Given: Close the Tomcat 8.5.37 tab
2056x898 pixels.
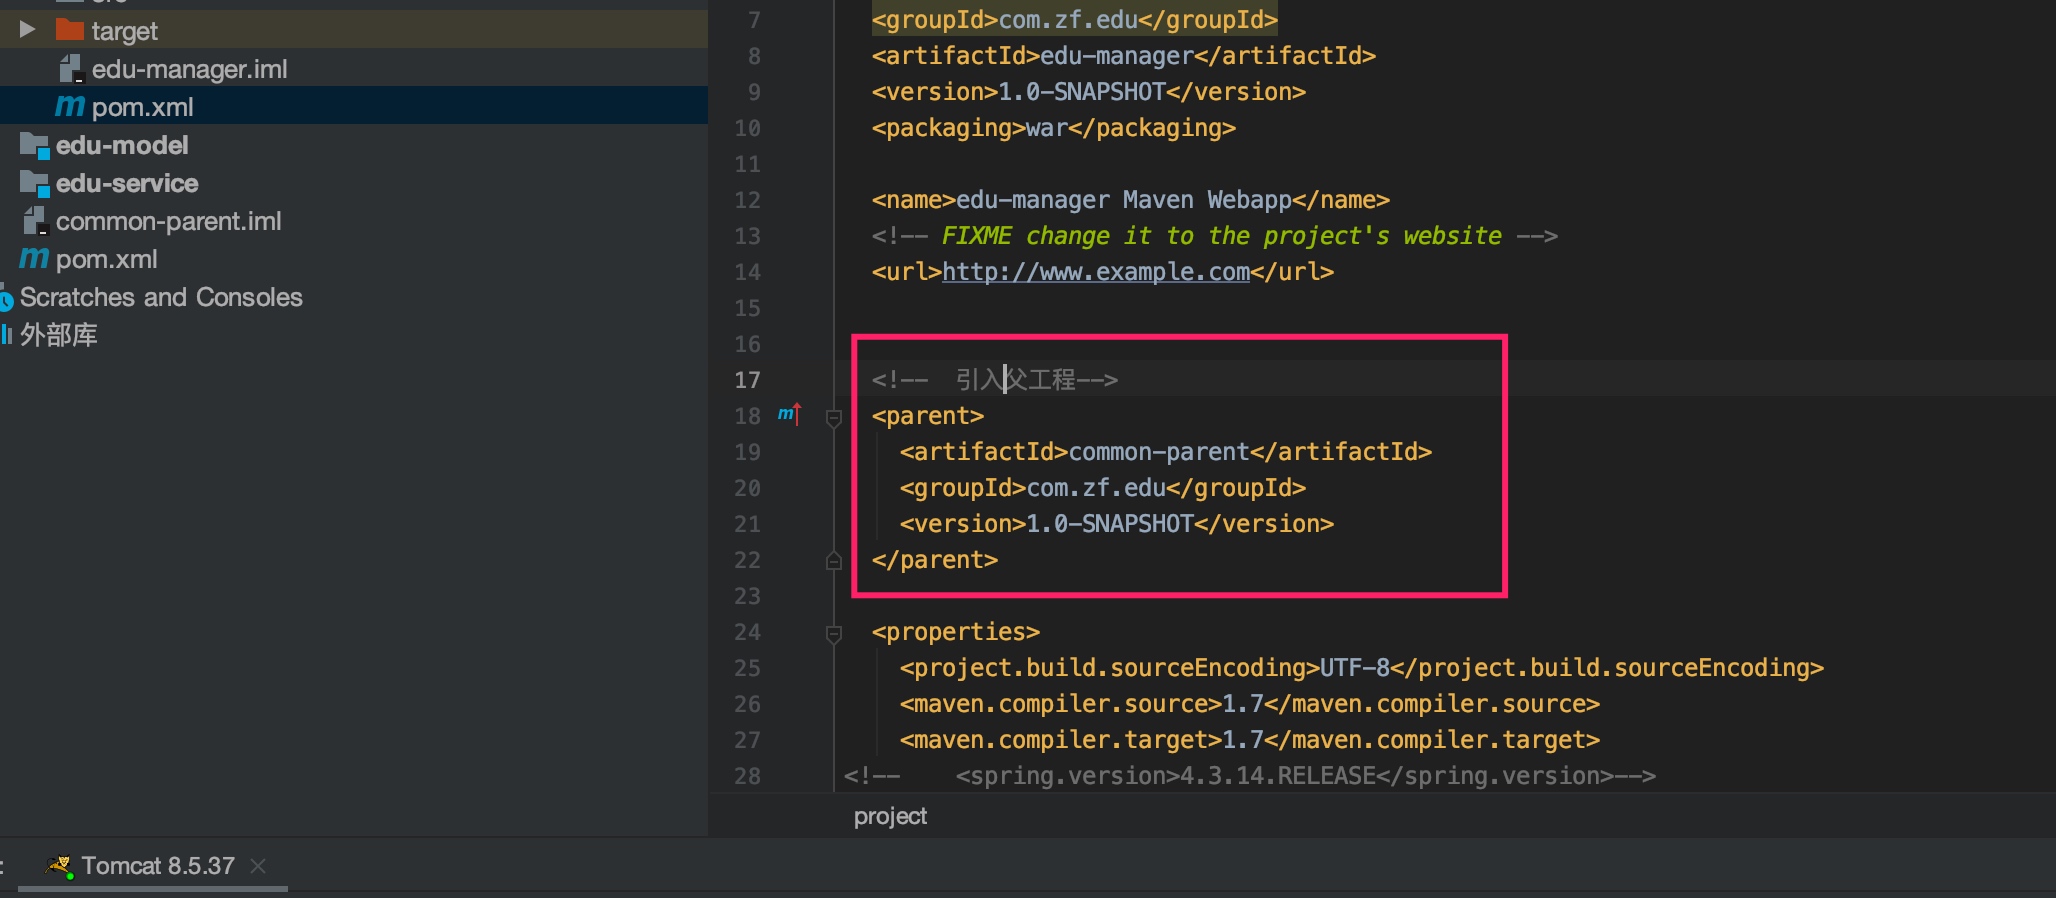Looking at the screenshot, I should pyautogui.click(x=258, y=866).
